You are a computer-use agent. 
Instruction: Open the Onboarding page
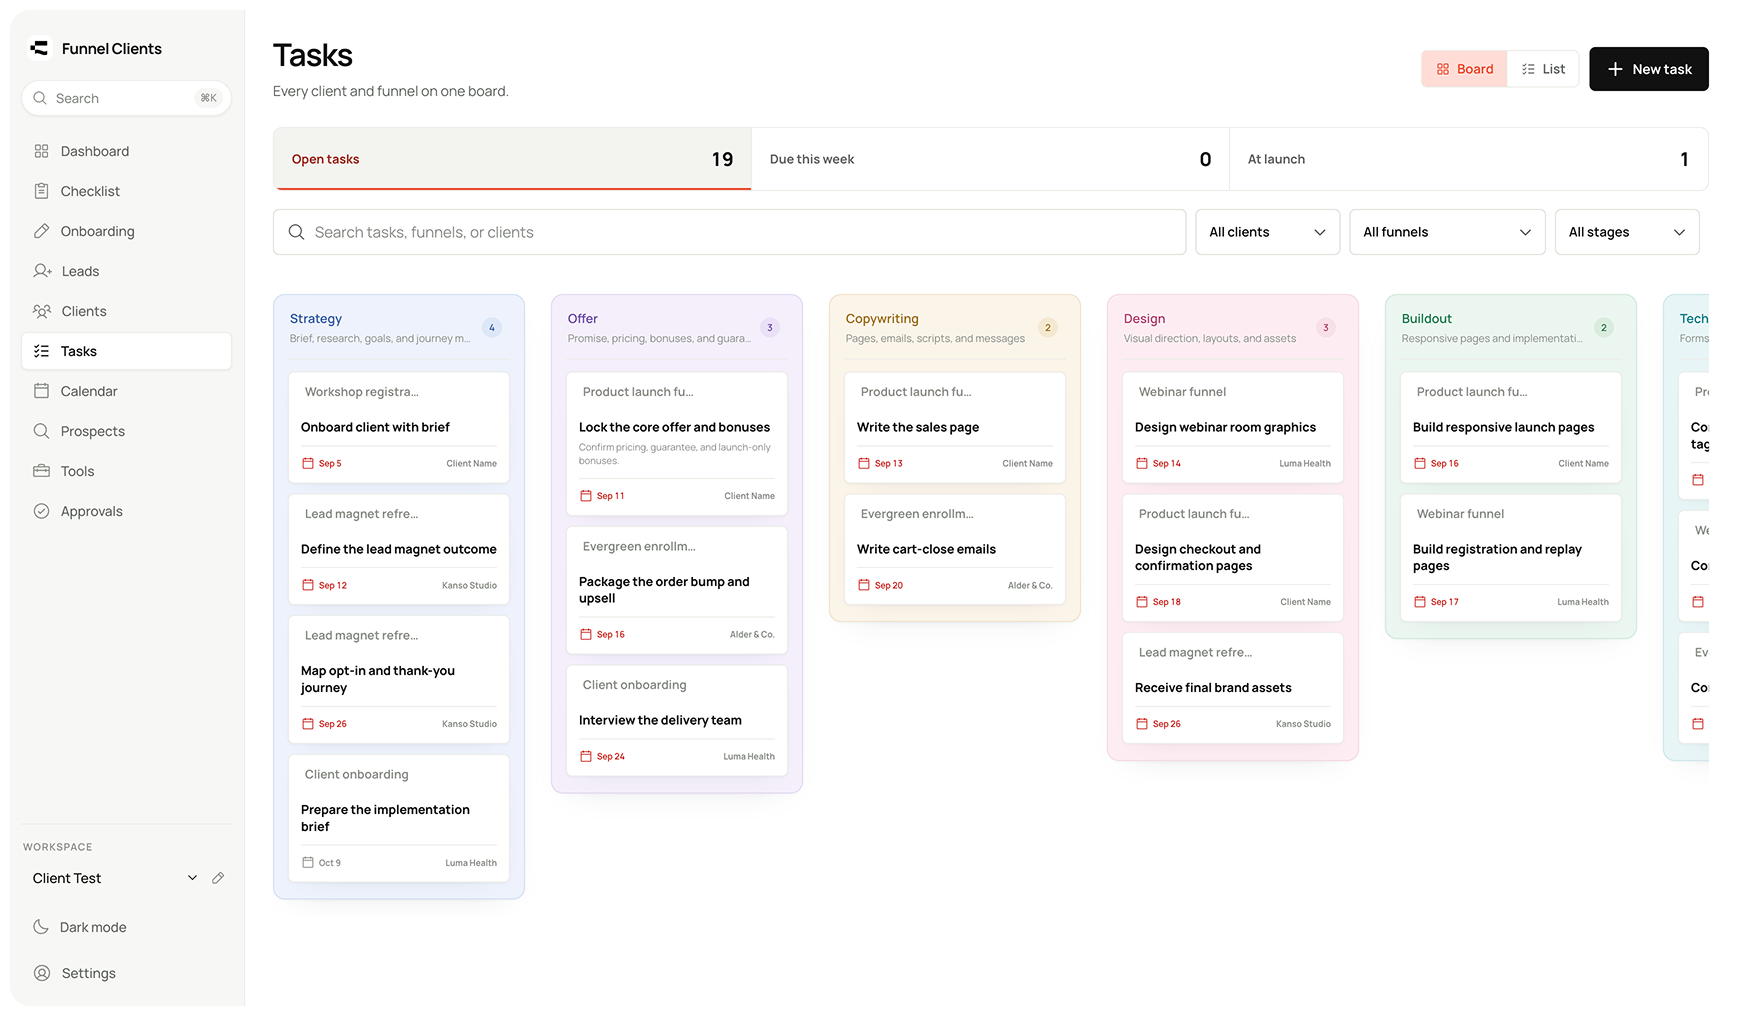point(126,231)
